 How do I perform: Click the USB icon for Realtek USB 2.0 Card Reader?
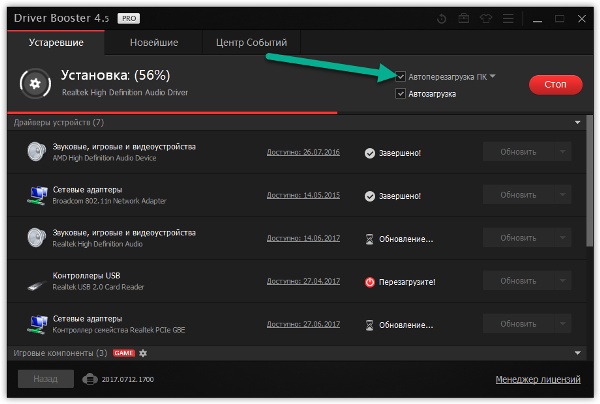pos(37,285)
